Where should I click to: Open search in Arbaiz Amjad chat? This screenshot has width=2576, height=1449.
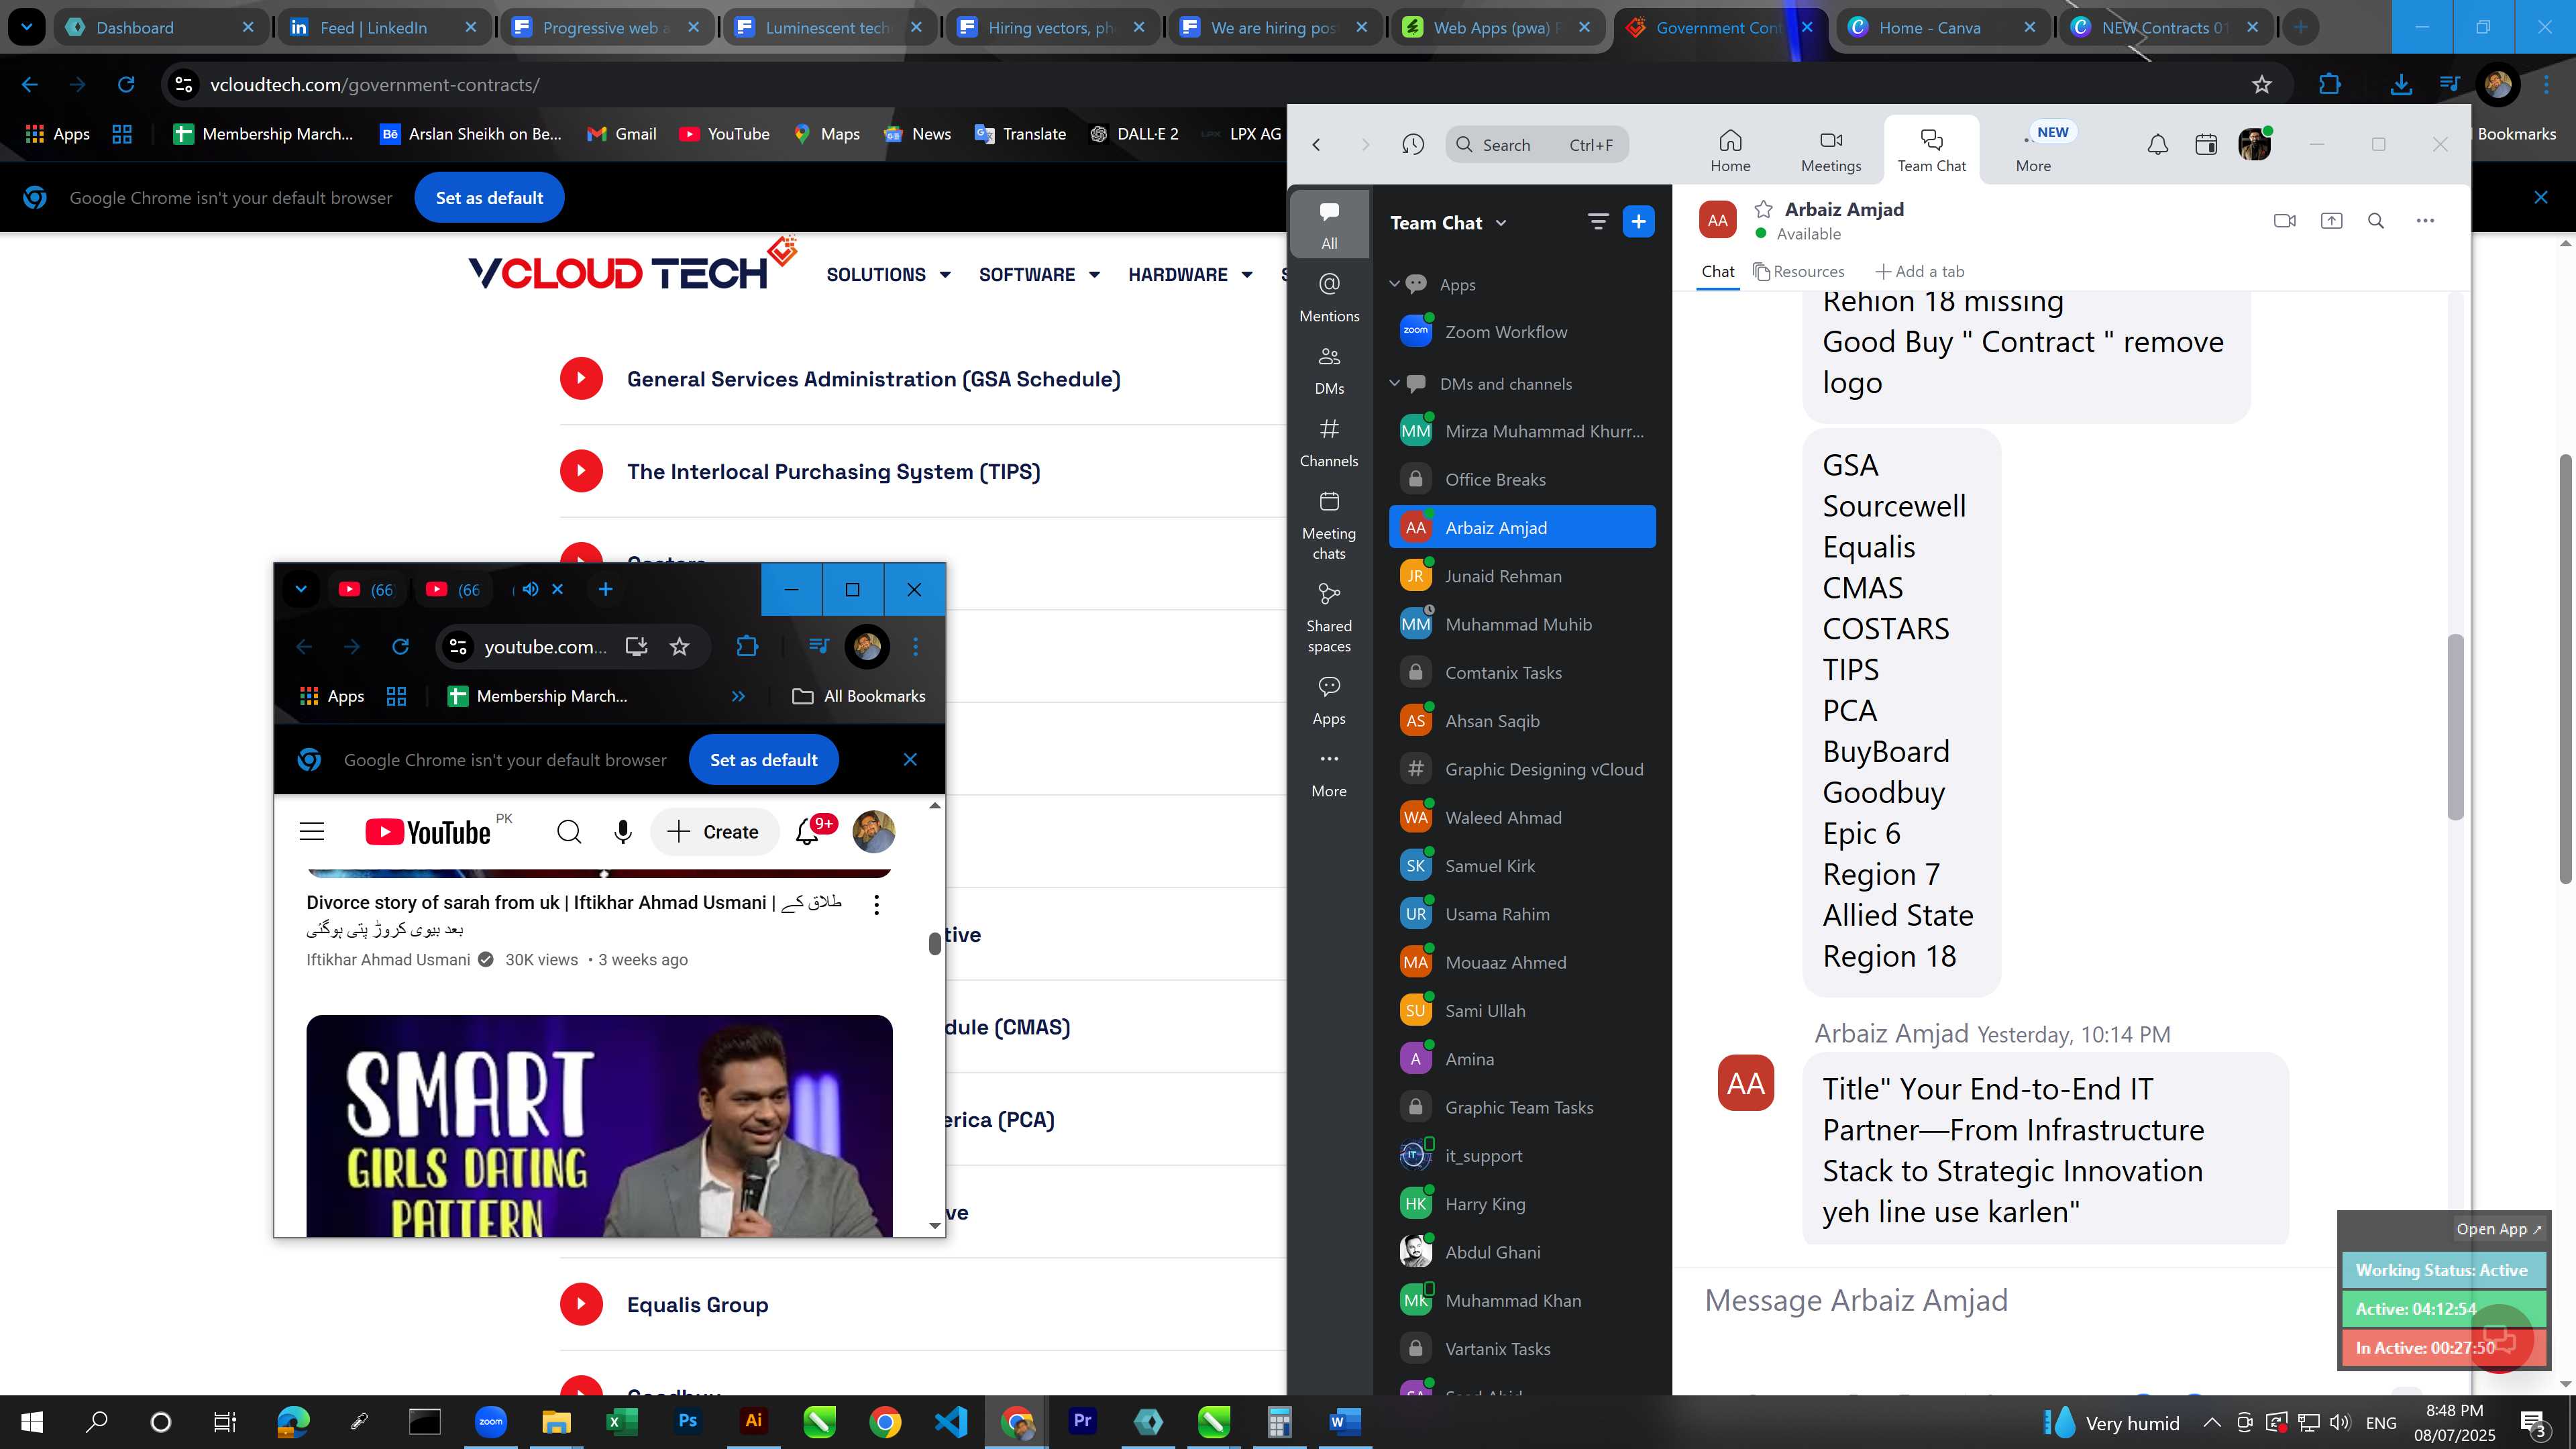pyautogui.click(x=2376, y=221)
